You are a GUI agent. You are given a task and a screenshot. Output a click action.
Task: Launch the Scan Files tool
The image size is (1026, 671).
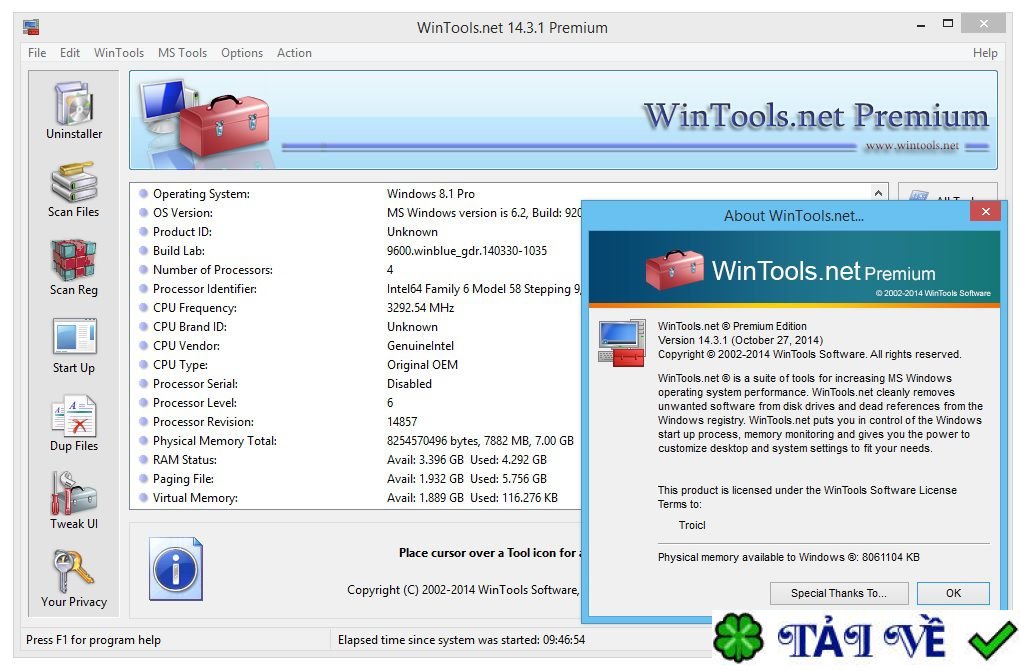pos(73,182)
